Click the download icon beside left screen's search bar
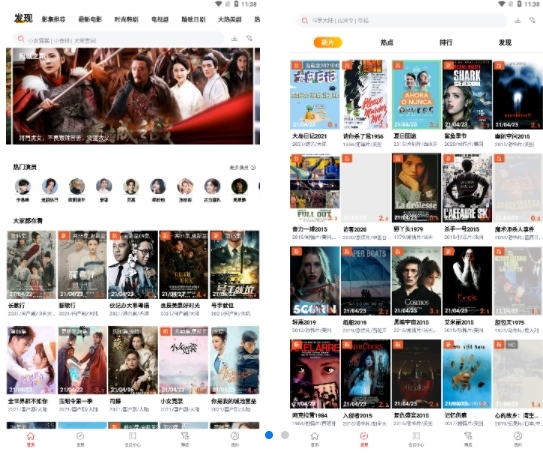 click(234, 38)
